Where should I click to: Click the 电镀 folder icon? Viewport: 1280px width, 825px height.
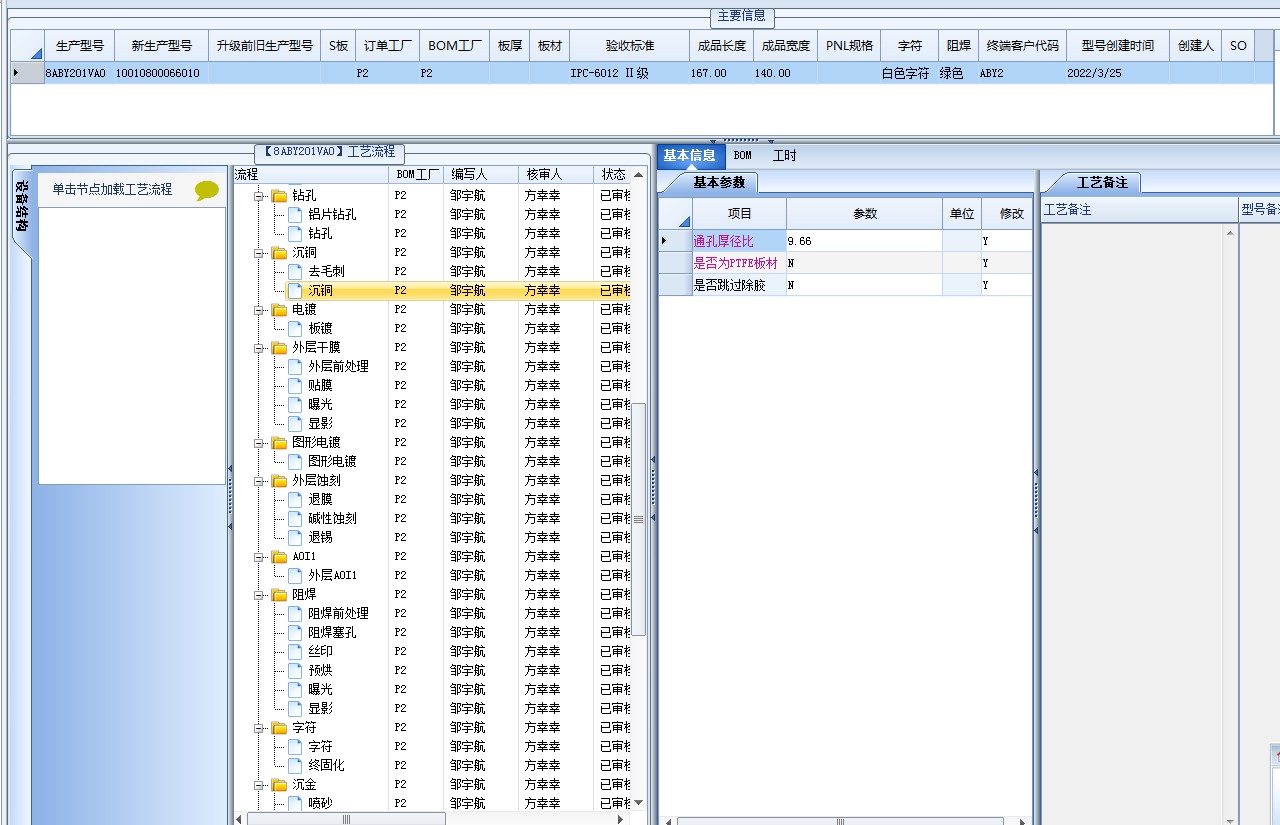(279, 309)
